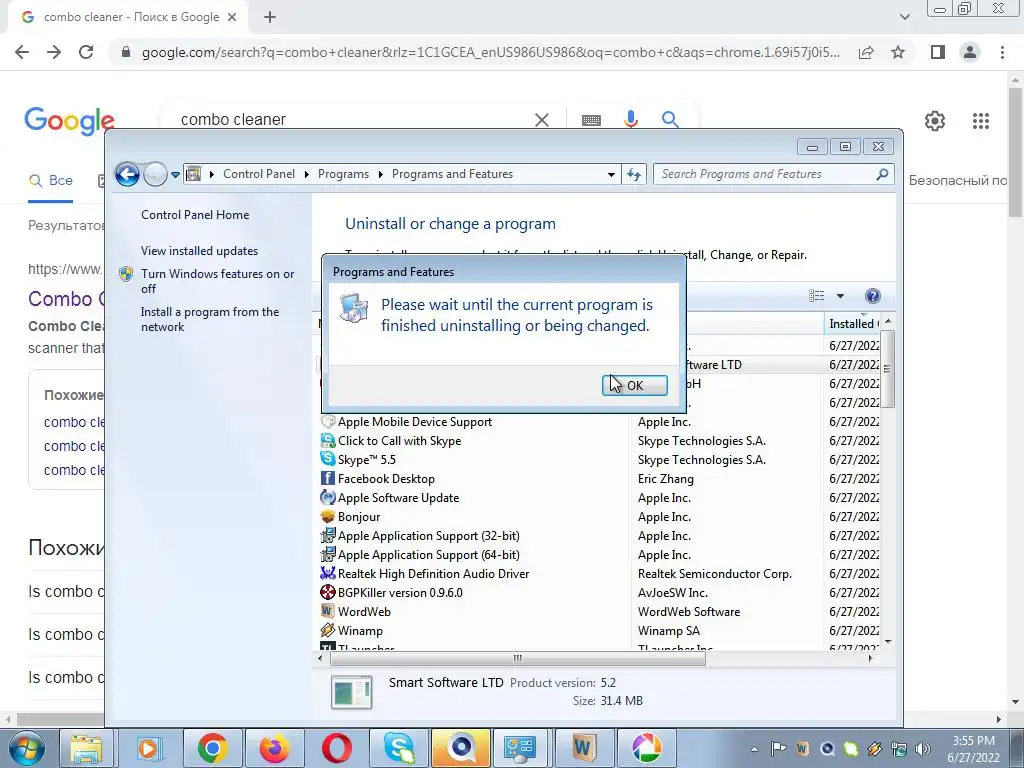Click the Google search magnifier button
This screenshot has width=1024, height=768.
[669, 120]
